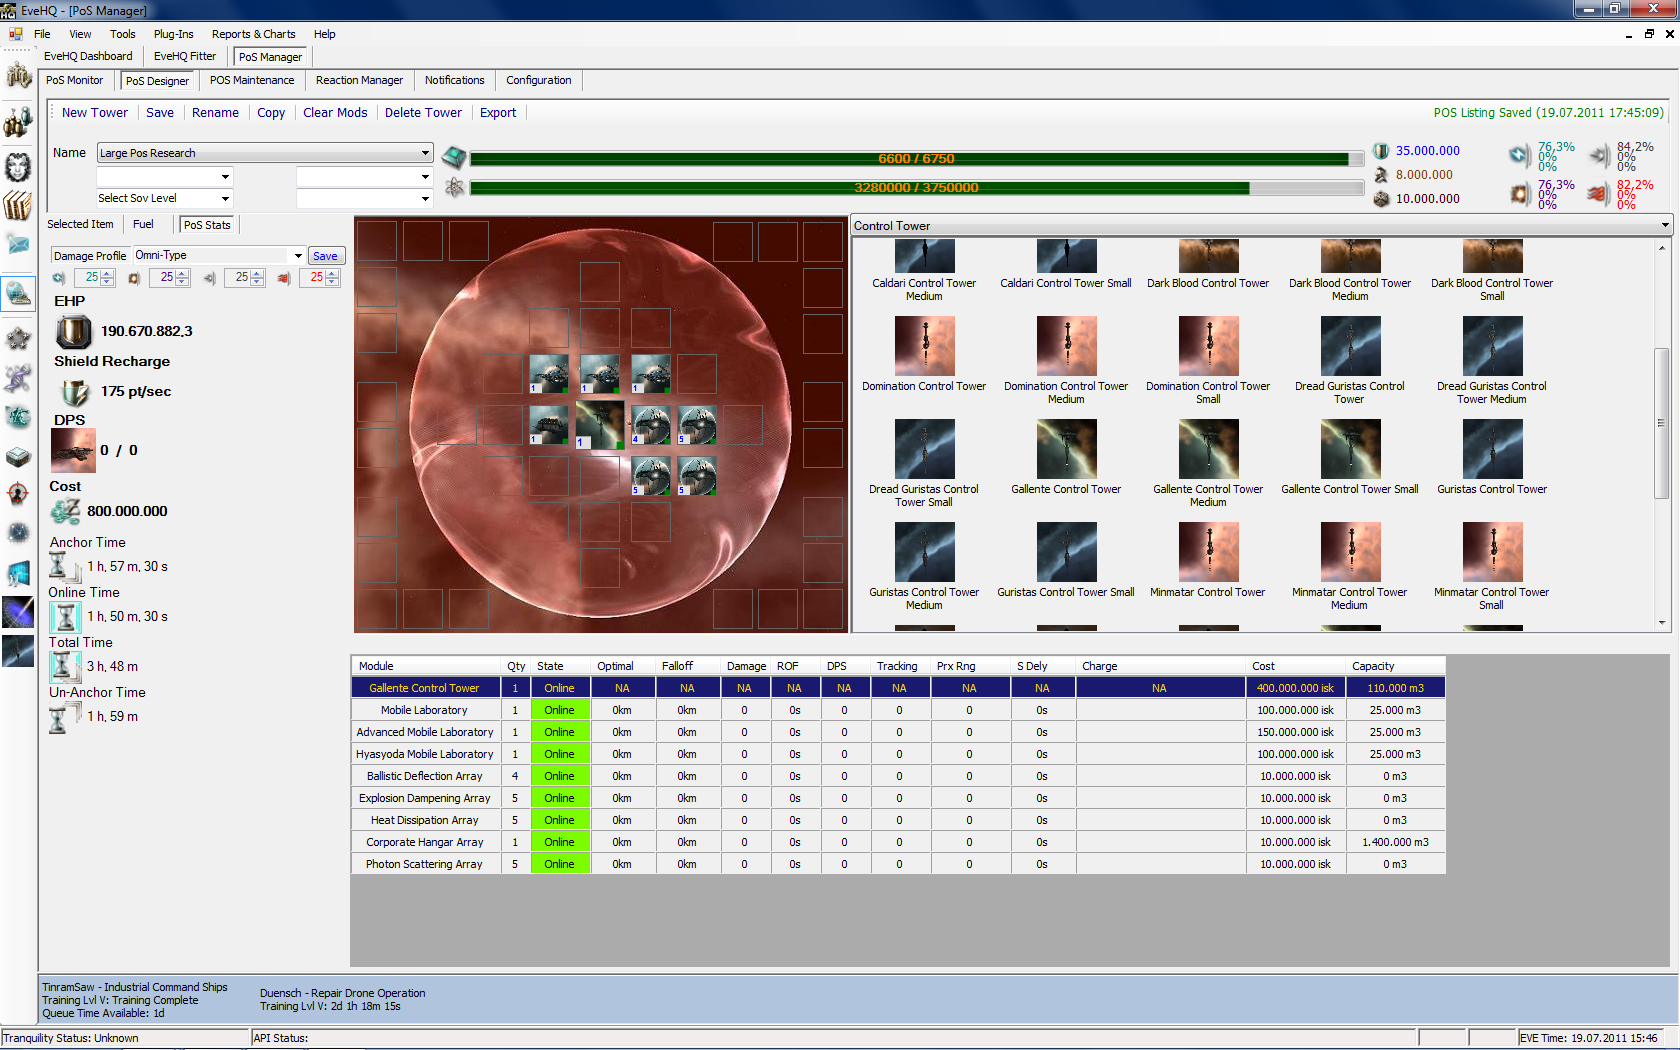Image resolution: width=1680 pixels, height=1050 pixels.
Task: Switch to the PoS Monitor tab
Action: 74,81
